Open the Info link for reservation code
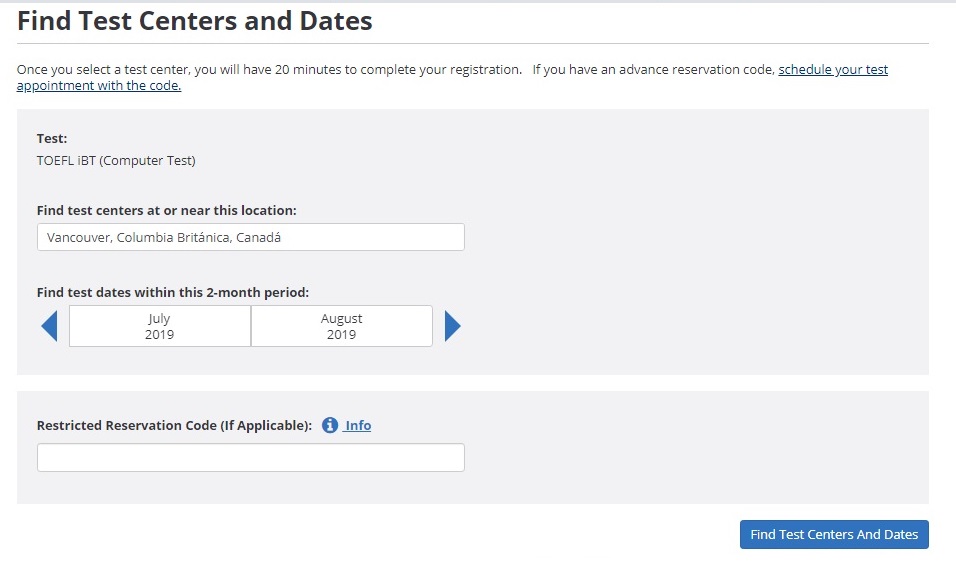The height and width of the screenshot is (570, 956). (x=358, y=425)
